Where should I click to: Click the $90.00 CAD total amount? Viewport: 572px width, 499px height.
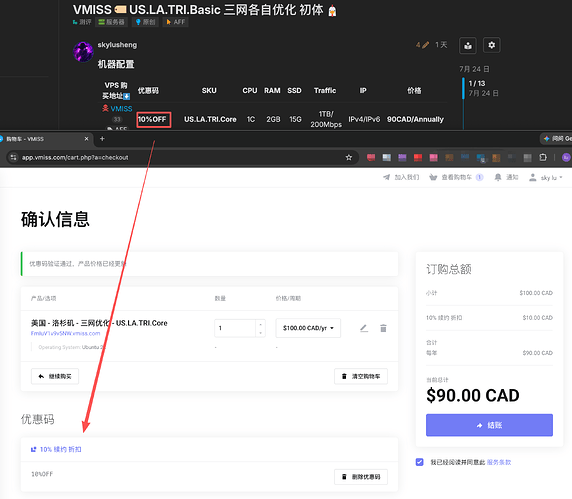click(473, 395)
